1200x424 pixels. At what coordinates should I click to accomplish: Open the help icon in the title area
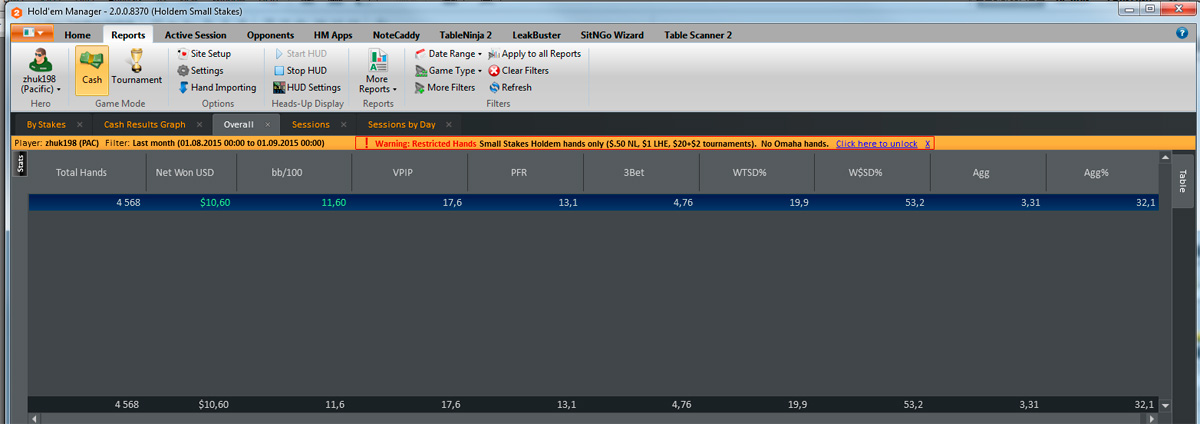pos(1182,33)
